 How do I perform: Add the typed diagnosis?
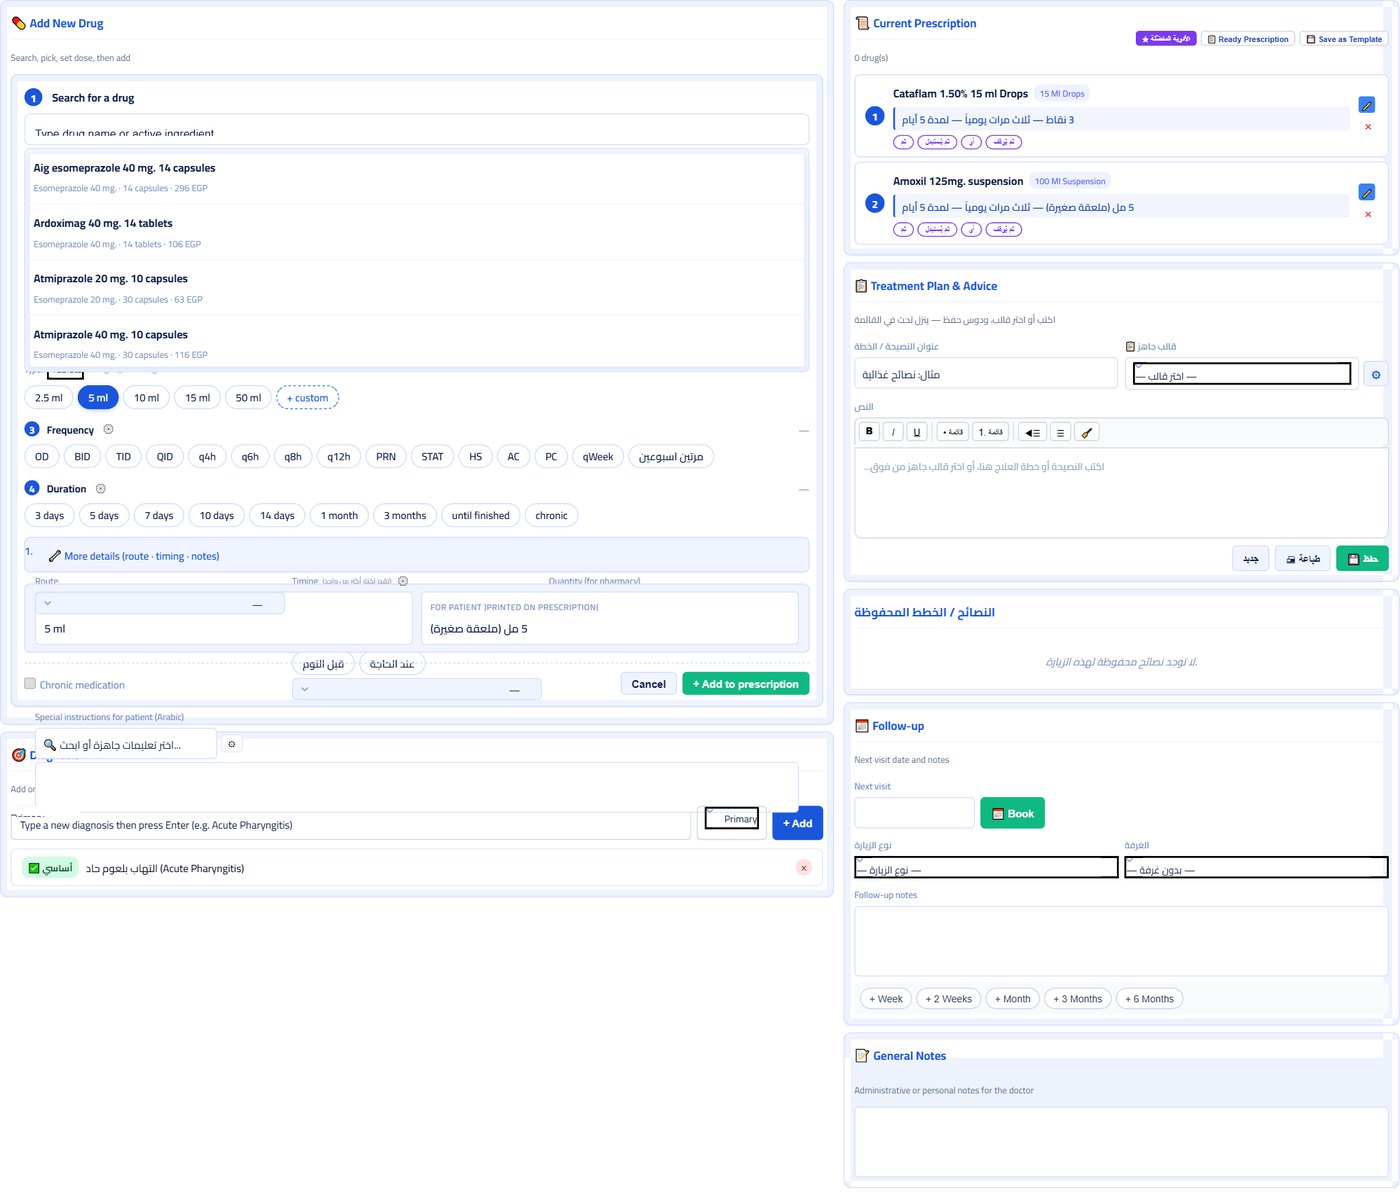pyautogui.click(x=798, y=823)
